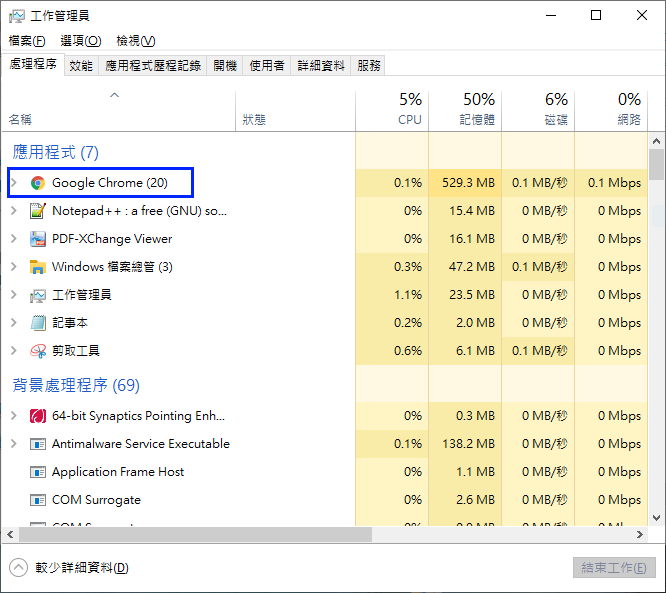Click the PDF-XChange Viewer icon

pyautogui.click(x=38, y=239)
